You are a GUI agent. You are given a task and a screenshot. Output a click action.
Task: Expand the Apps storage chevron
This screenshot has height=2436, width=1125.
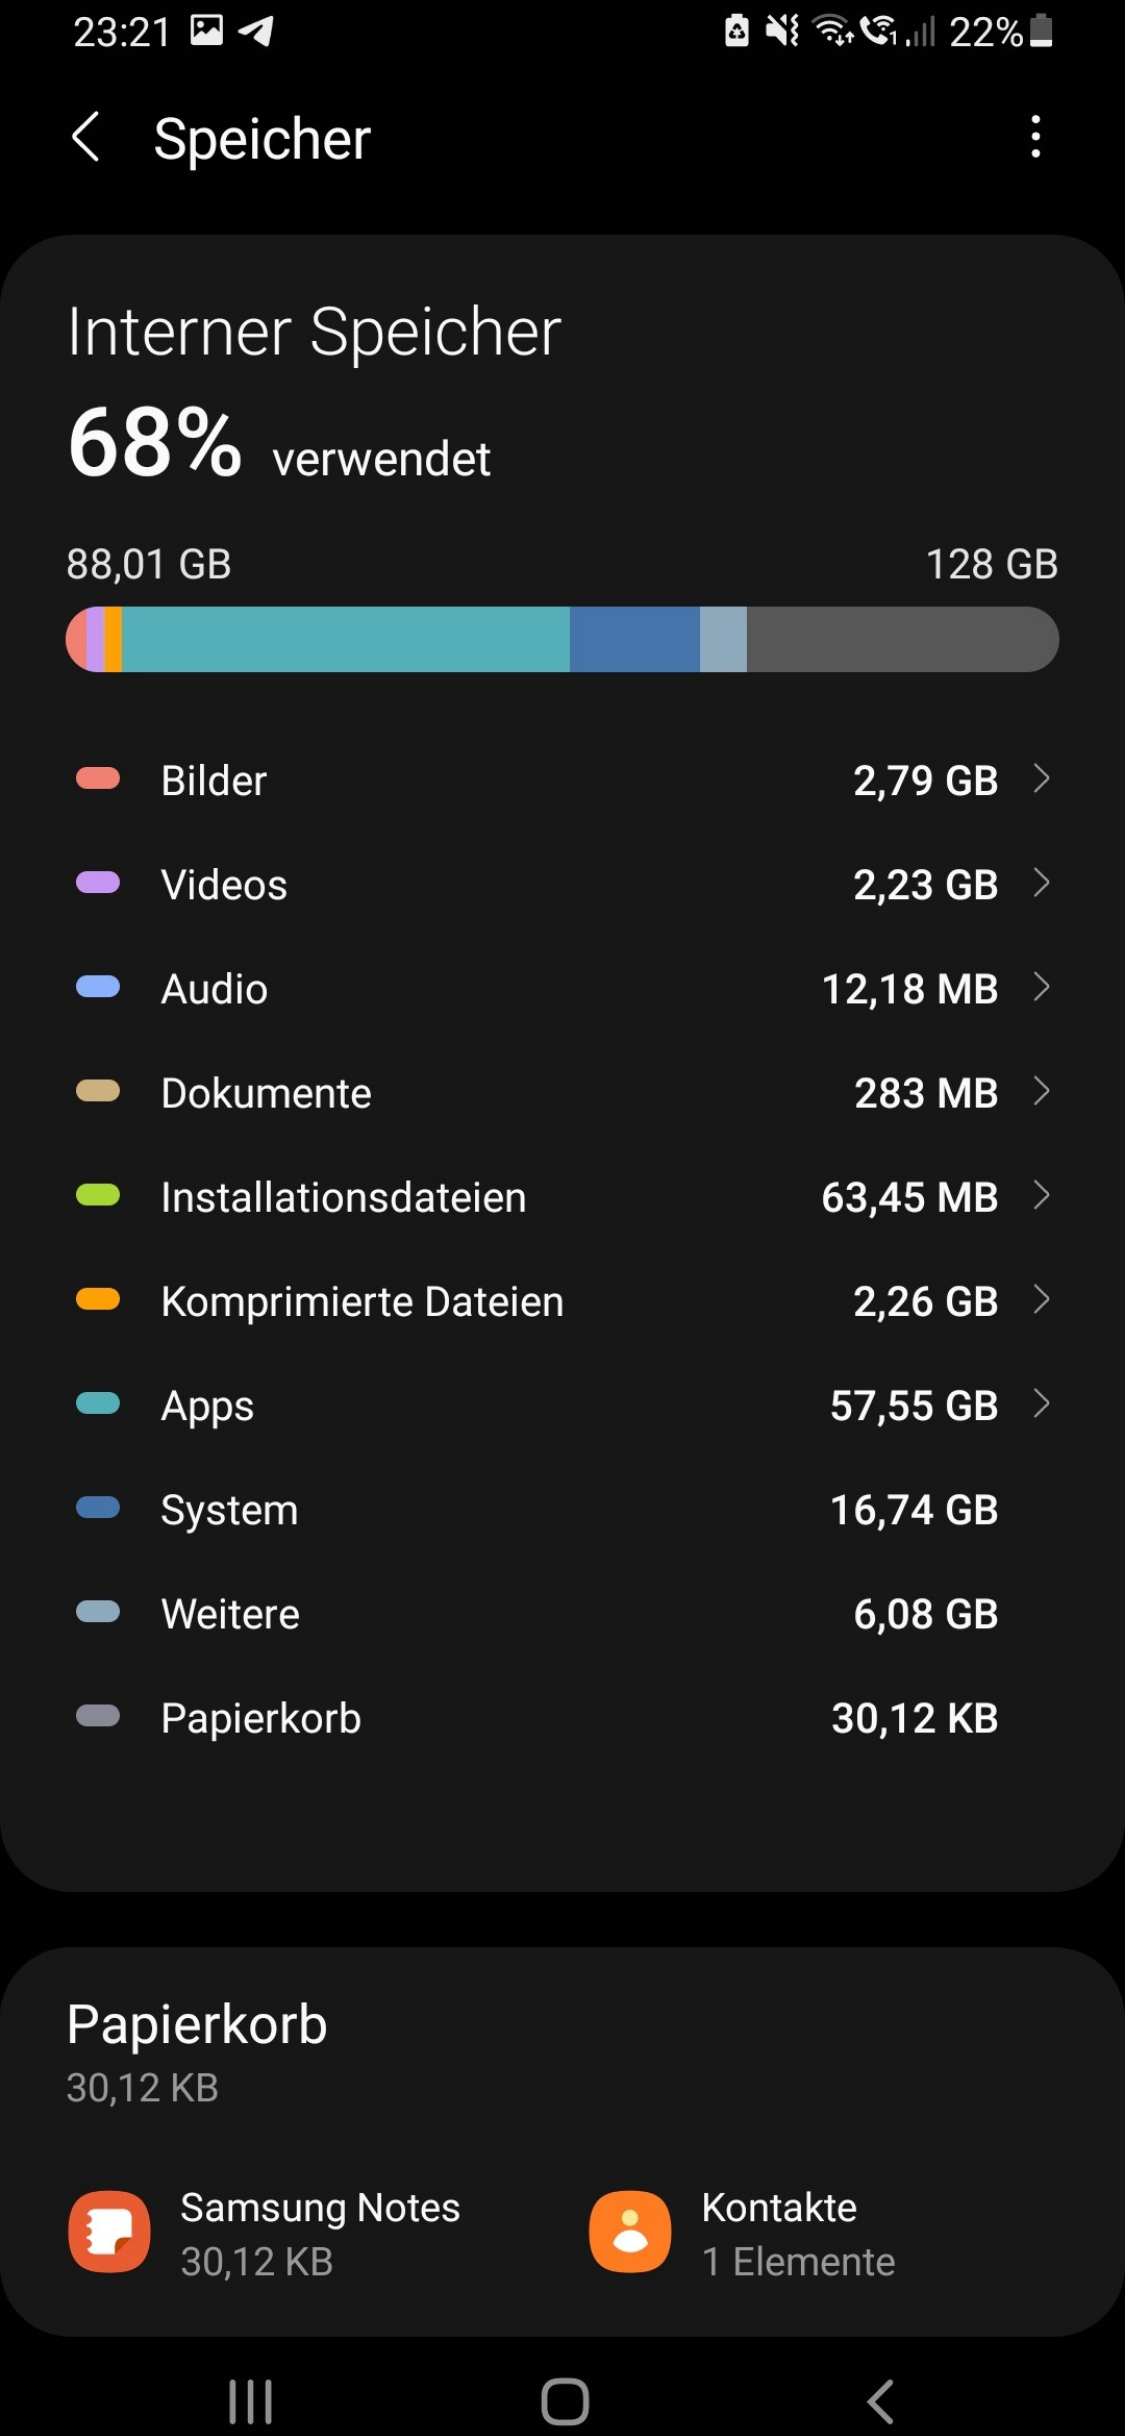pos(1041,1404)
